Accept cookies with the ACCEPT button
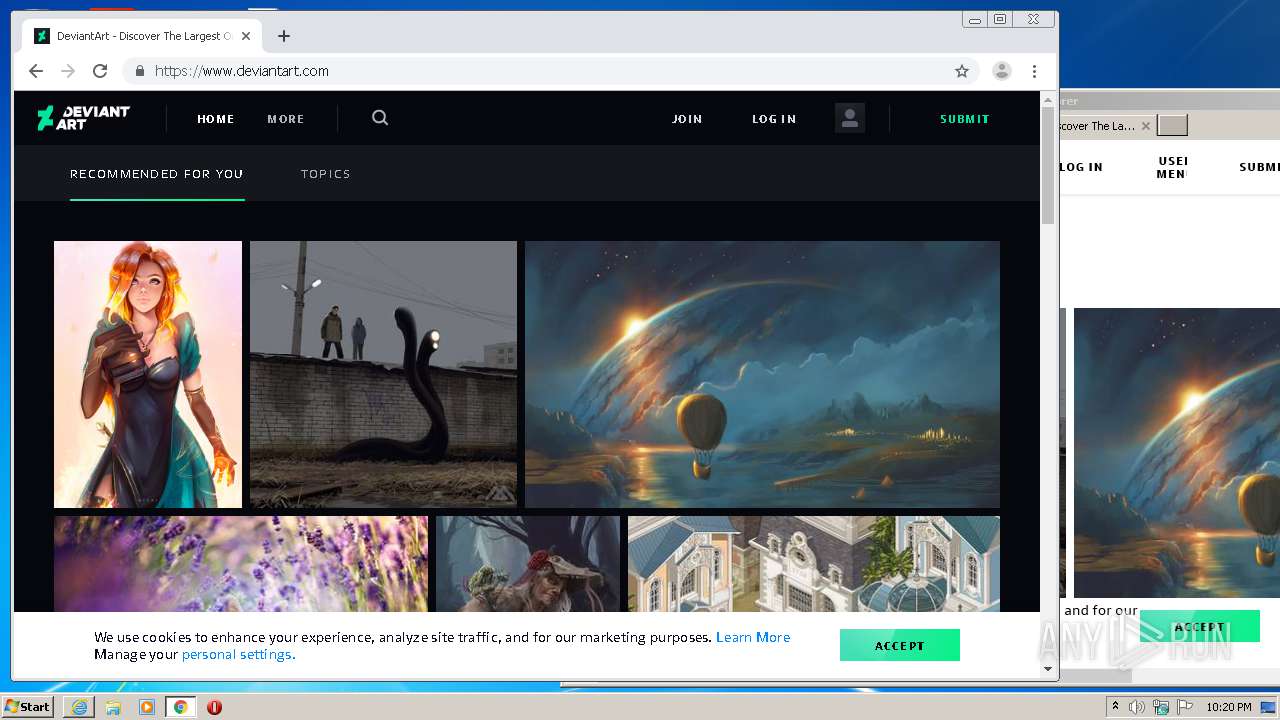1280x720 pixels. 900,645
